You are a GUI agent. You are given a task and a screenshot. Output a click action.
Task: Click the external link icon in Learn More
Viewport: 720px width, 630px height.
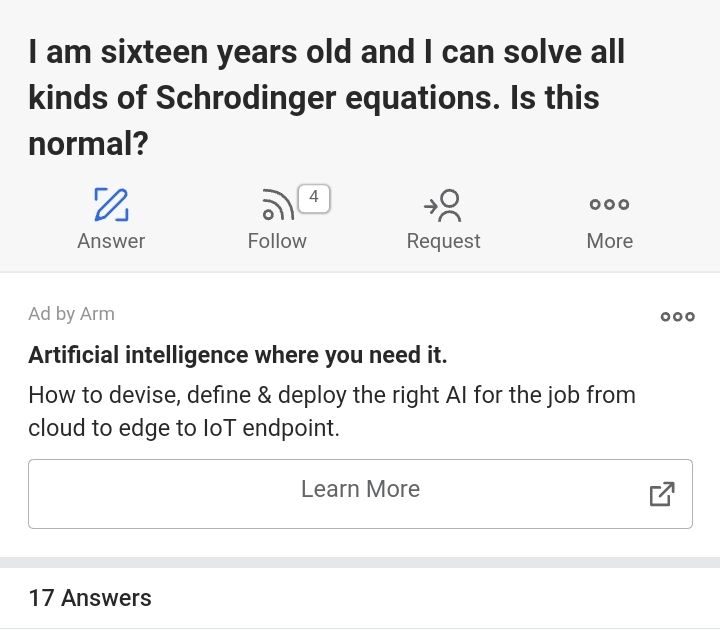click(x=661, y=494)
